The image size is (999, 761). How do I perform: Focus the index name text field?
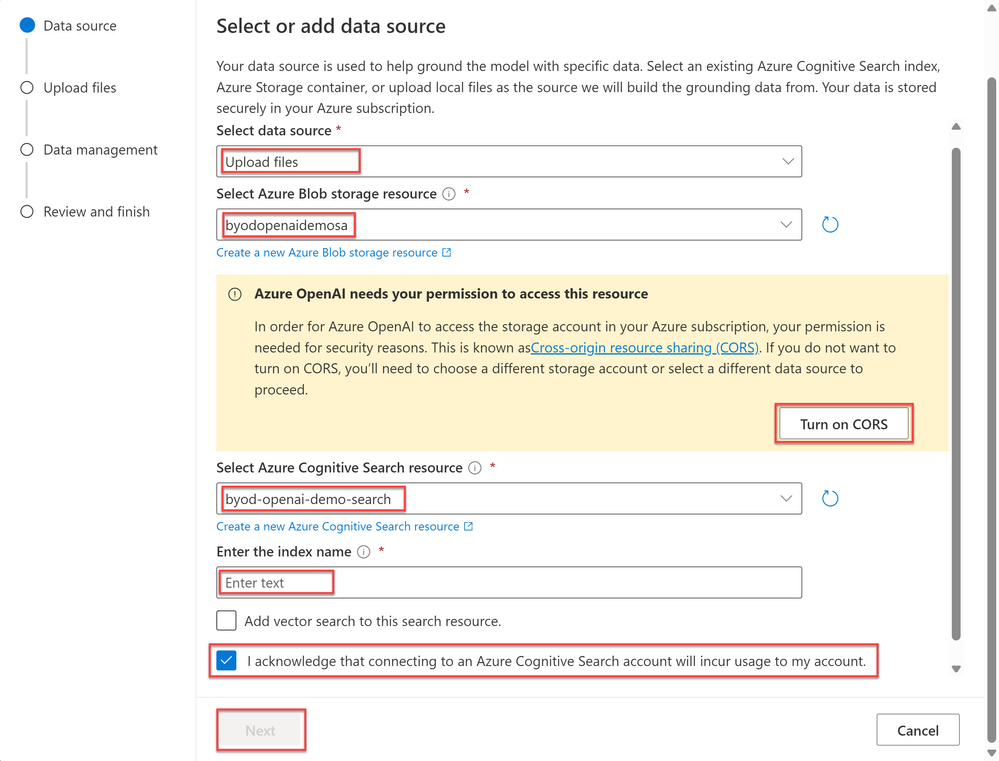[508, 583]
